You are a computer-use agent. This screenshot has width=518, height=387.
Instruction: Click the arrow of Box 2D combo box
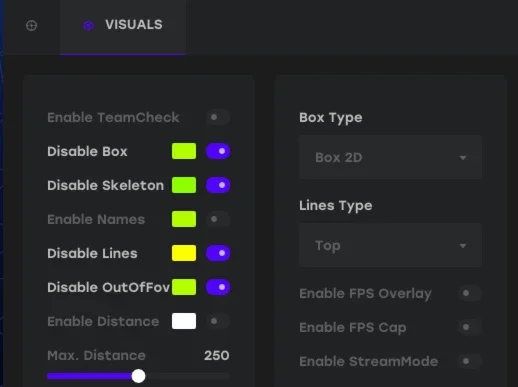[463, 158]
